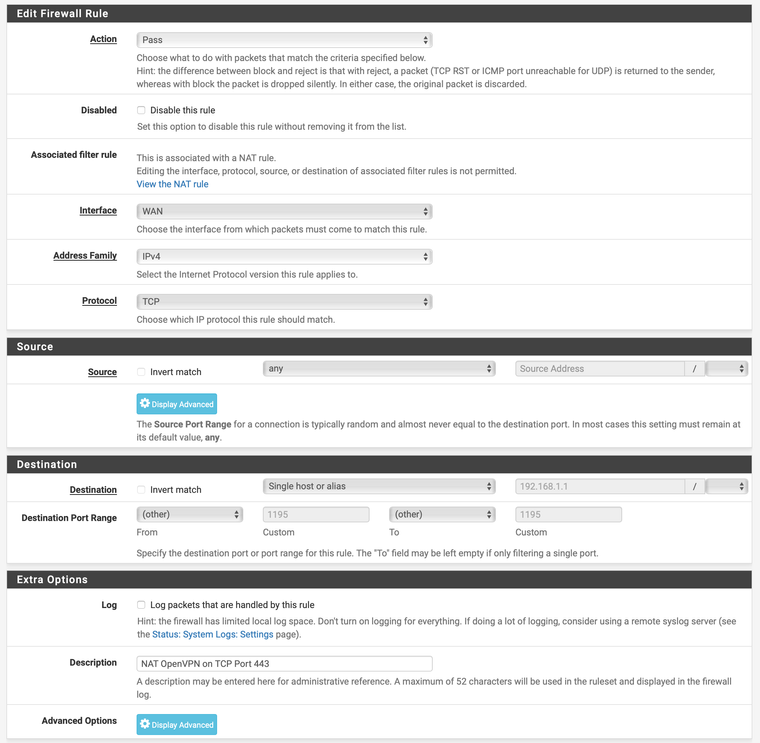Click the Extra Options section header
760x743 pixels.
click(379, 580)
